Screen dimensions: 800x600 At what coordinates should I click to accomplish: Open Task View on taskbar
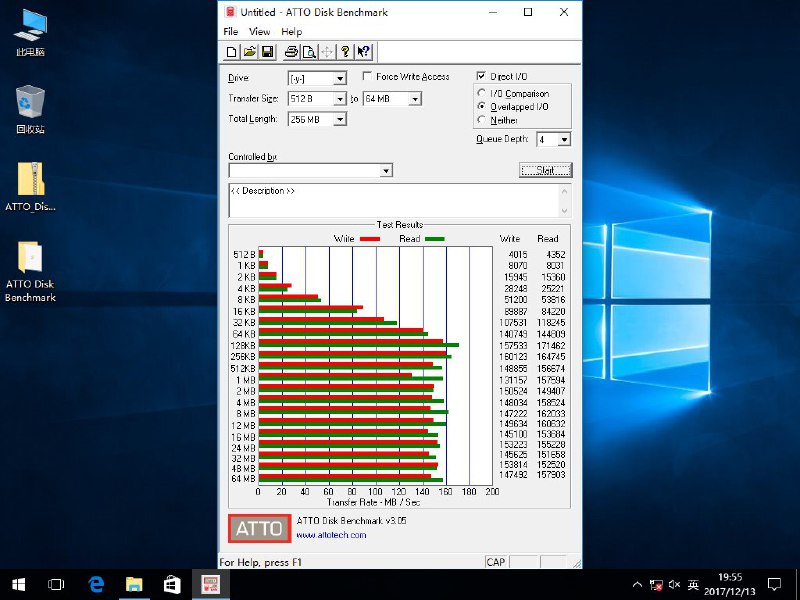pyautogui.click(x=56, y=584)
